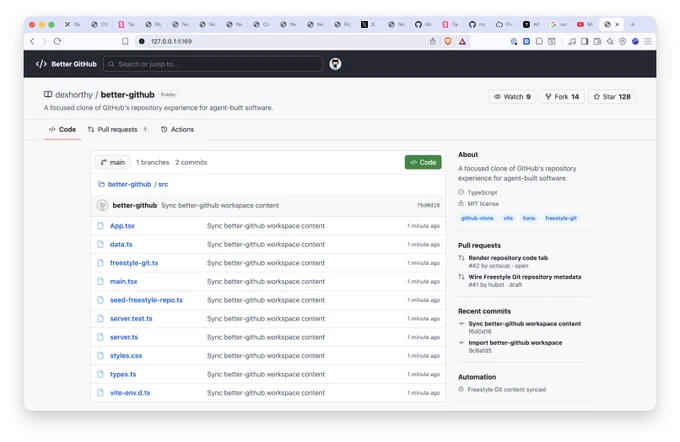Reload the page with refresh icon

[x=57, y=41]
